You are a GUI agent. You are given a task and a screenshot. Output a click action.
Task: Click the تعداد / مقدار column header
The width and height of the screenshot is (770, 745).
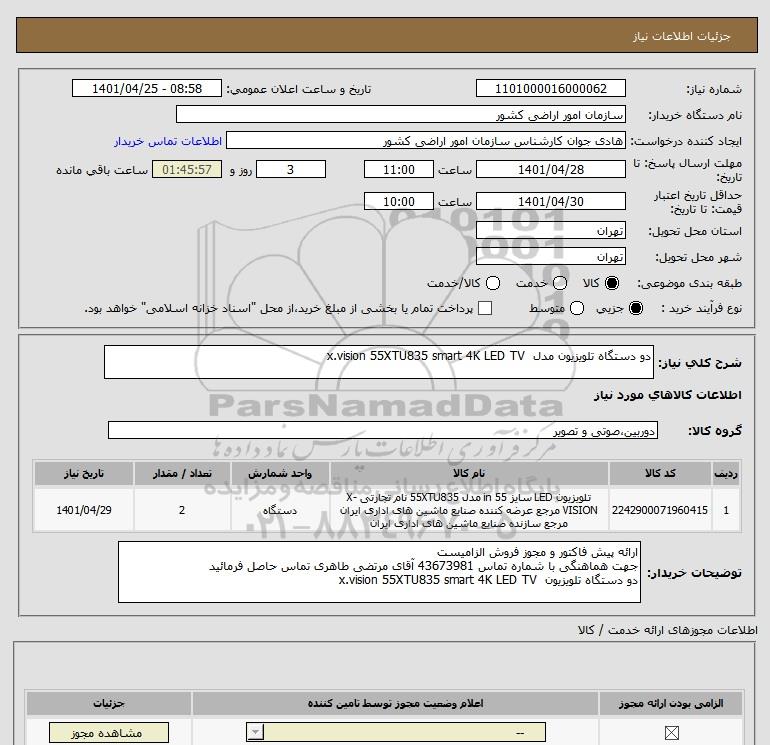coord(182,473)
